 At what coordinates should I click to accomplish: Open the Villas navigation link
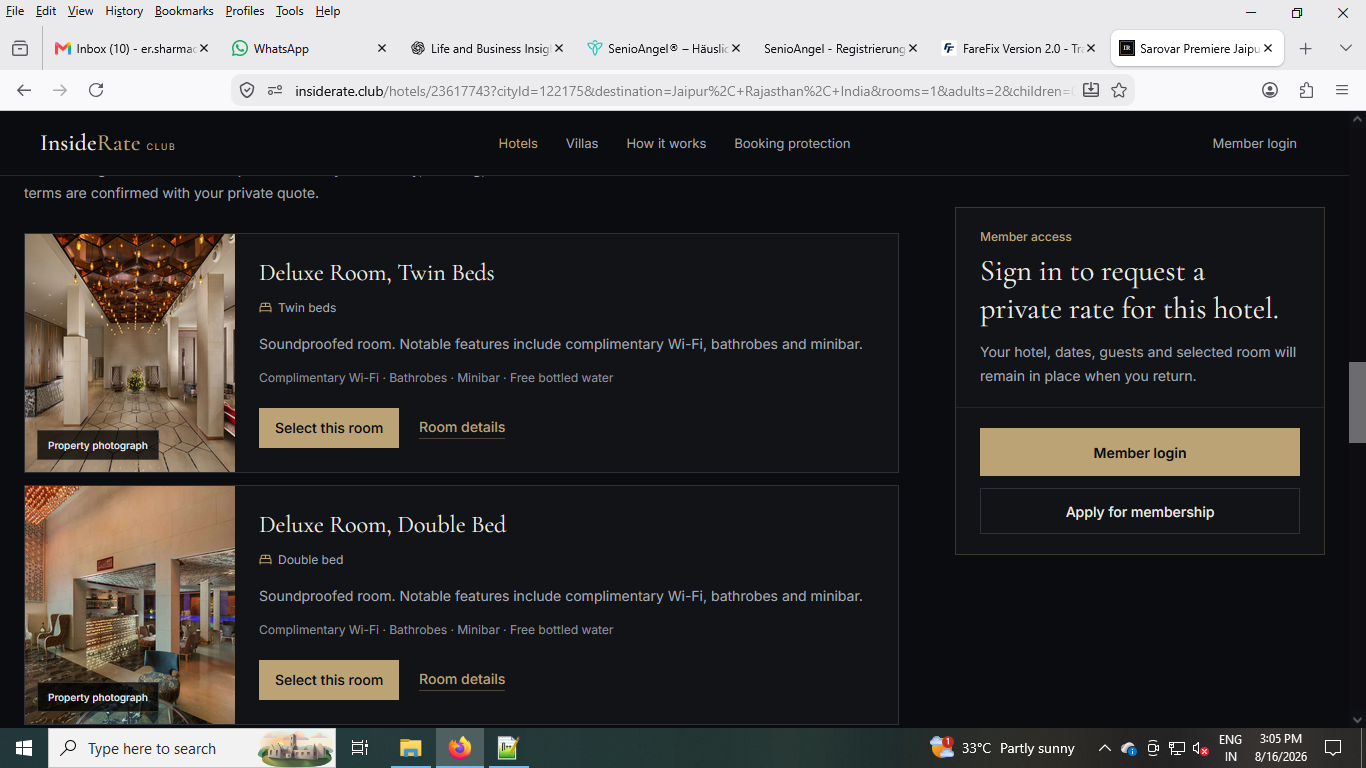point(582,143)
